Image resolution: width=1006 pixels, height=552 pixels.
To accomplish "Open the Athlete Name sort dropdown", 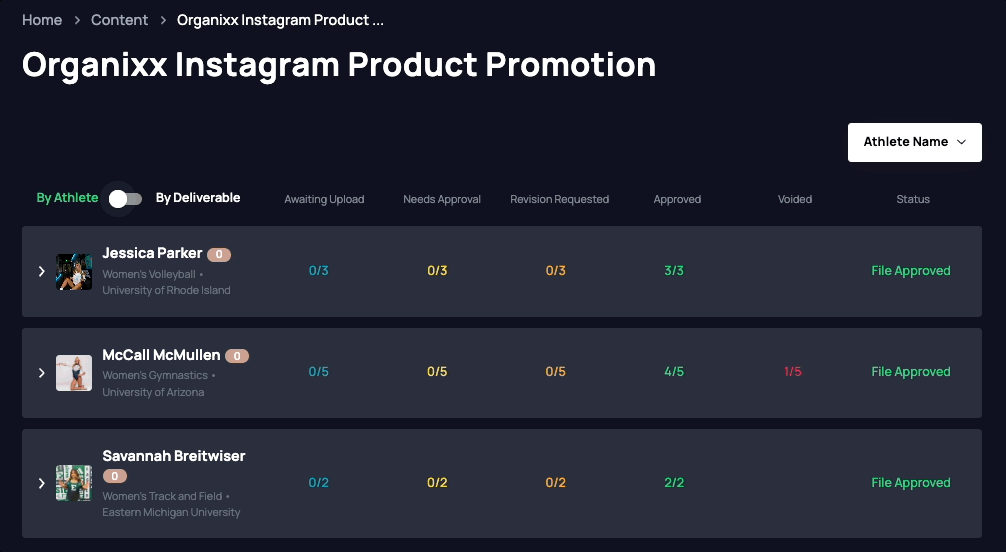I will [x=914, y=142].
